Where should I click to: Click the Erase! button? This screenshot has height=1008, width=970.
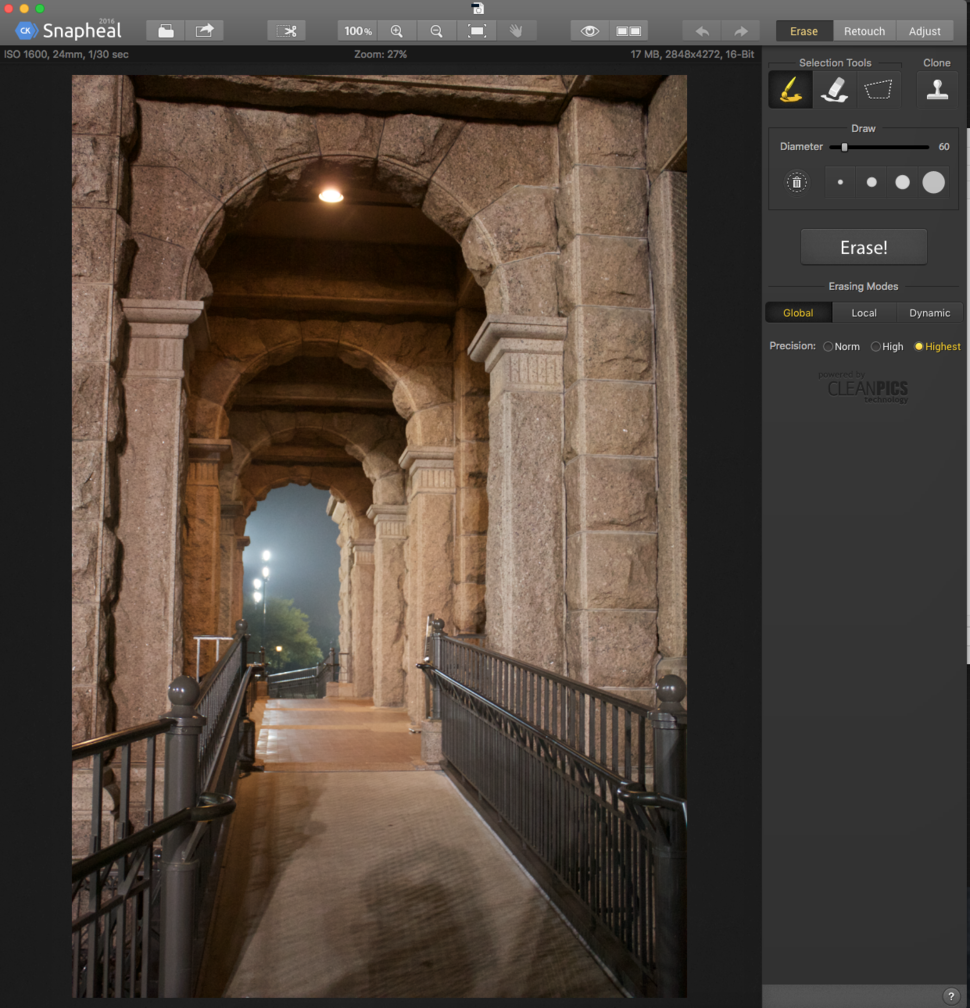coord(863,248)
